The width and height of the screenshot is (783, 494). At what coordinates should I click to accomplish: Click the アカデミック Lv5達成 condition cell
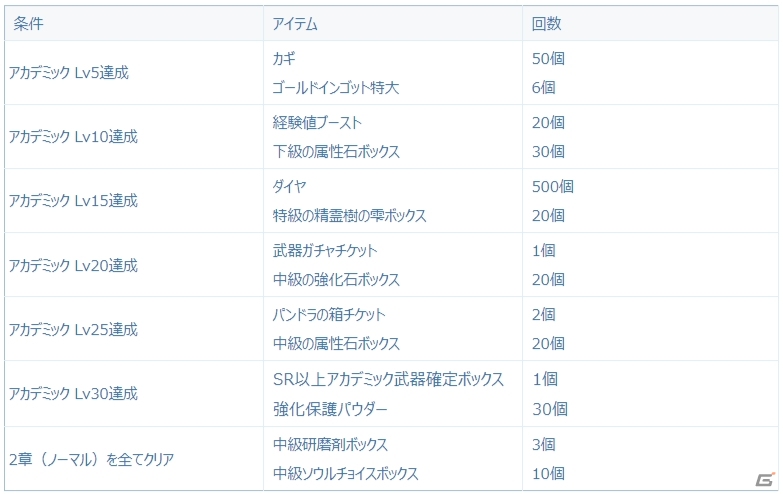[134, 73]
